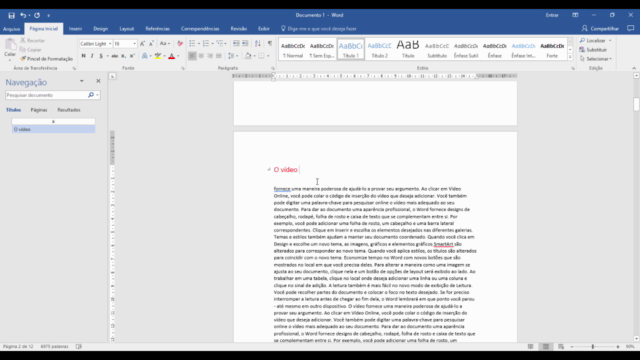Image resolution: width=640 pixels, height=360 pixels.
Task: Apply the Título 1 style
Action: (x=351, y=49)
